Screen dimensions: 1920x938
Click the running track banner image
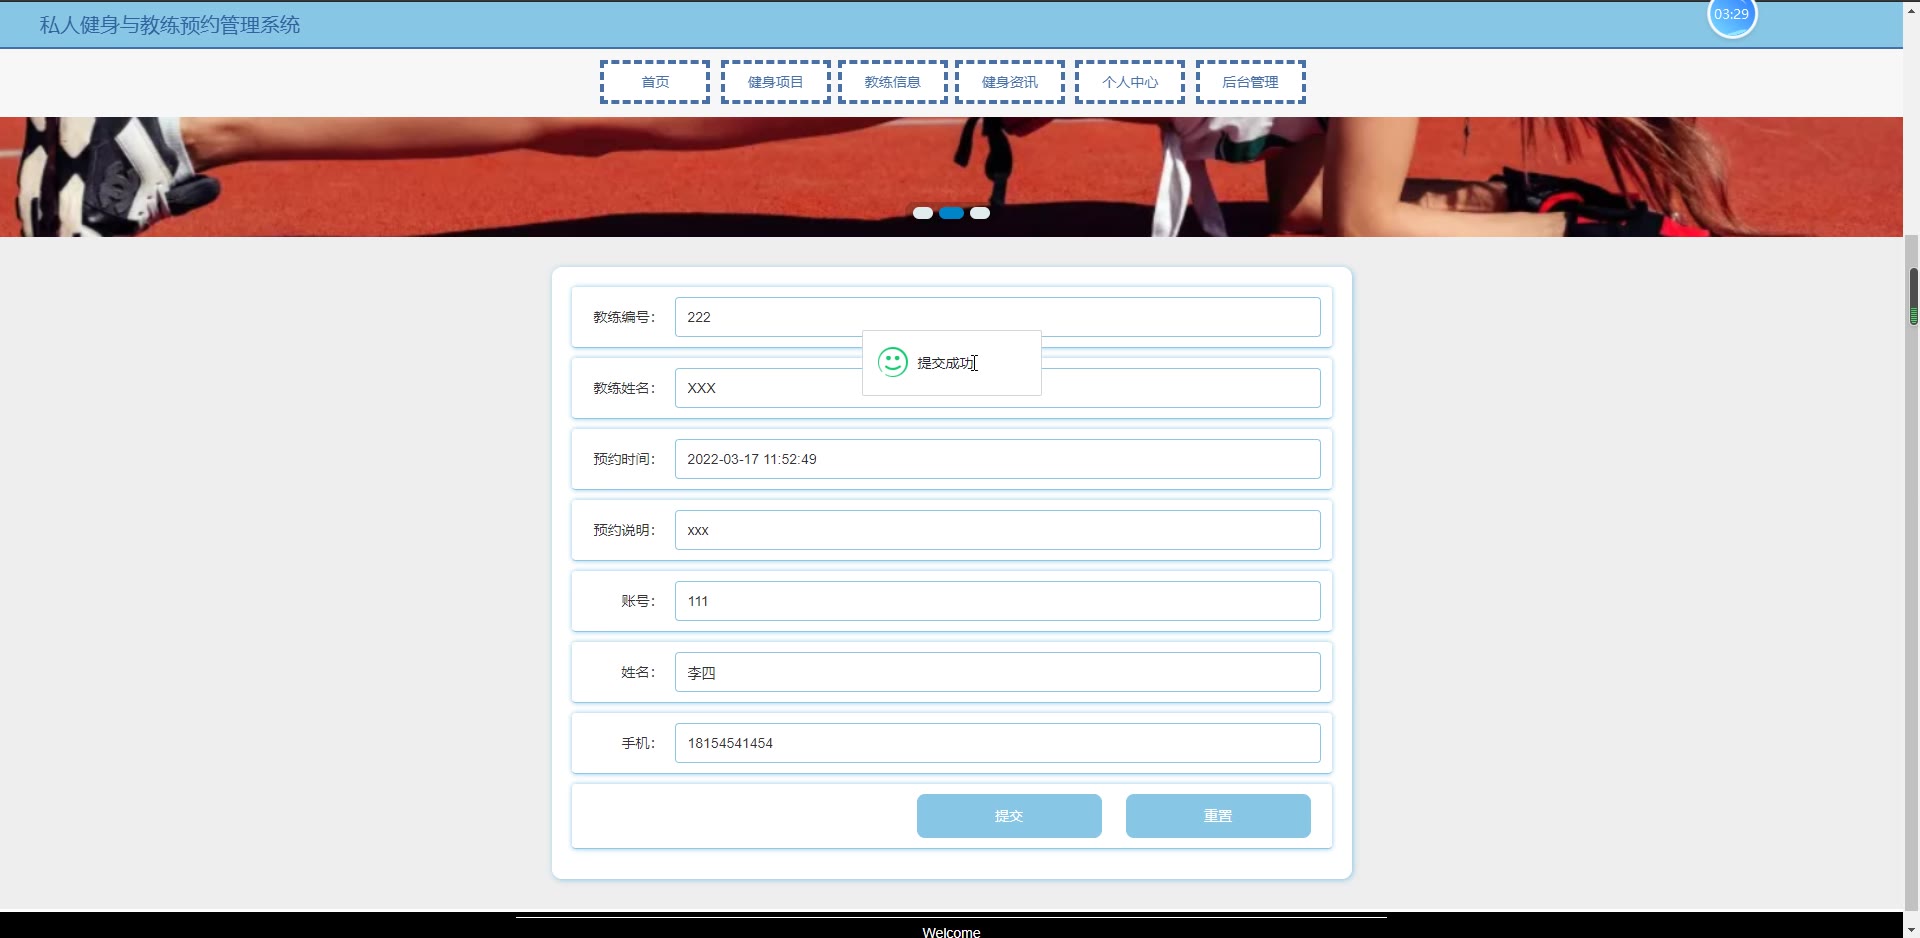tap(951, 177)
